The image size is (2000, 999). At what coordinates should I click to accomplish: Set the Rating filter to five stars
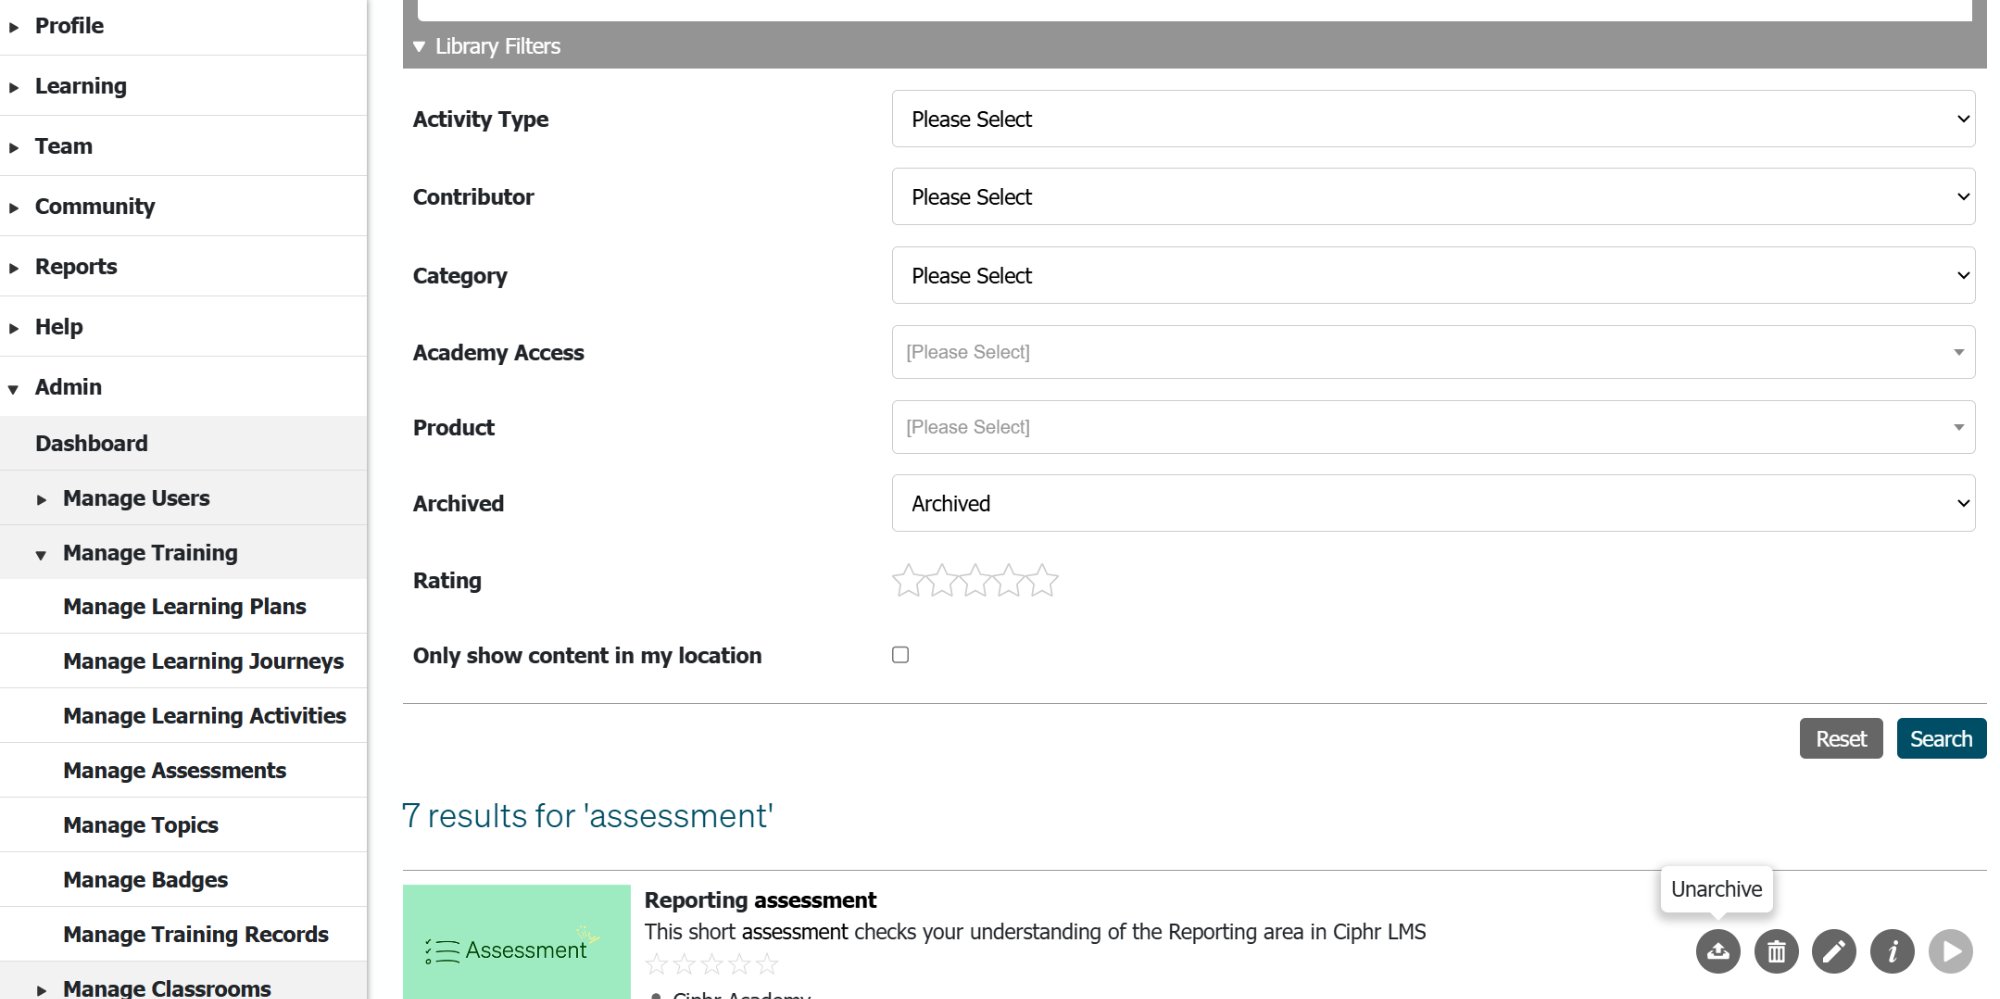click(x=1042, y=580)
